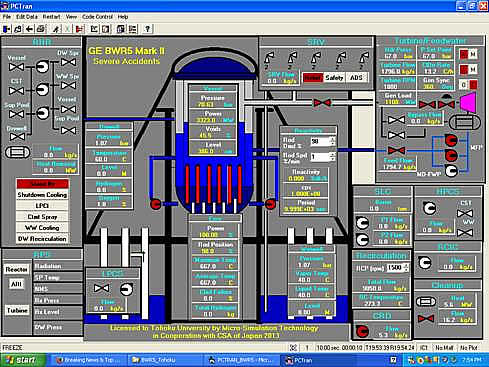Click the top red main feedwater pump
This screenshot has width=489, height=367.
coord(451,141)
